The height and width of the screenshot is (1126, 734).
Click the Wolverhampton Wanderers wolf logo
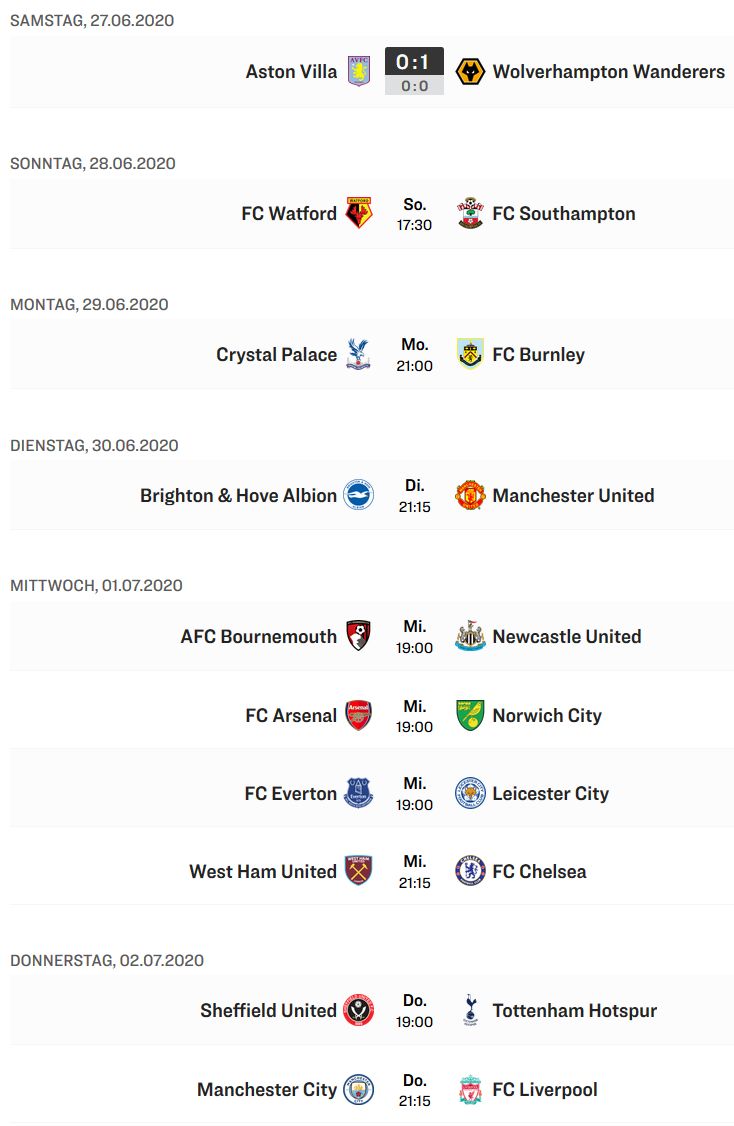tap(470, 71)
